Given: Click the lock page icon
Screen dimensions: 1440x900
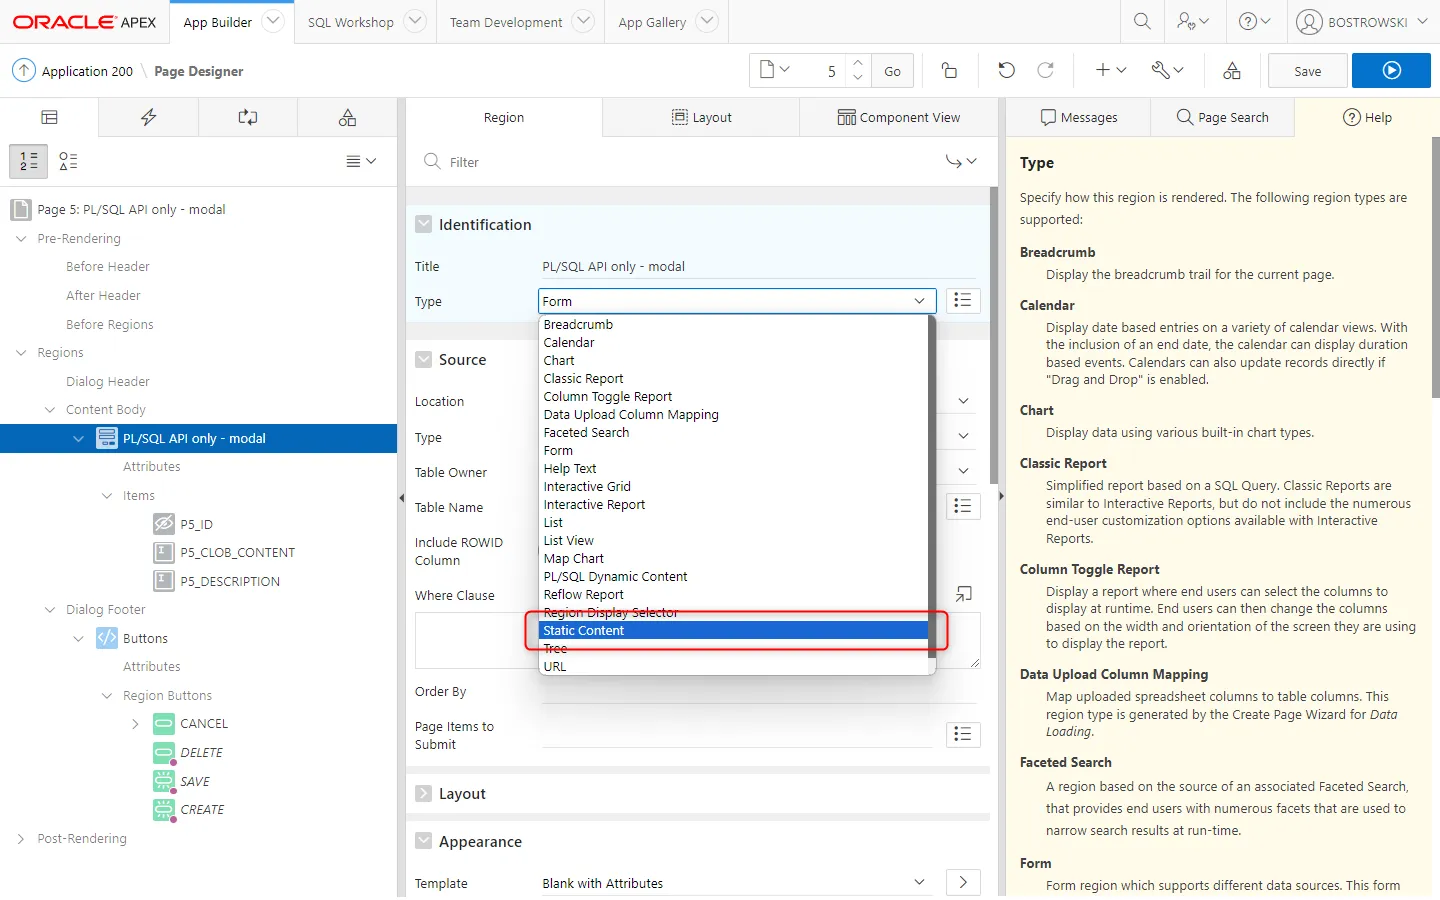Looking at the screenshot, I should click(x=949, y=70).
